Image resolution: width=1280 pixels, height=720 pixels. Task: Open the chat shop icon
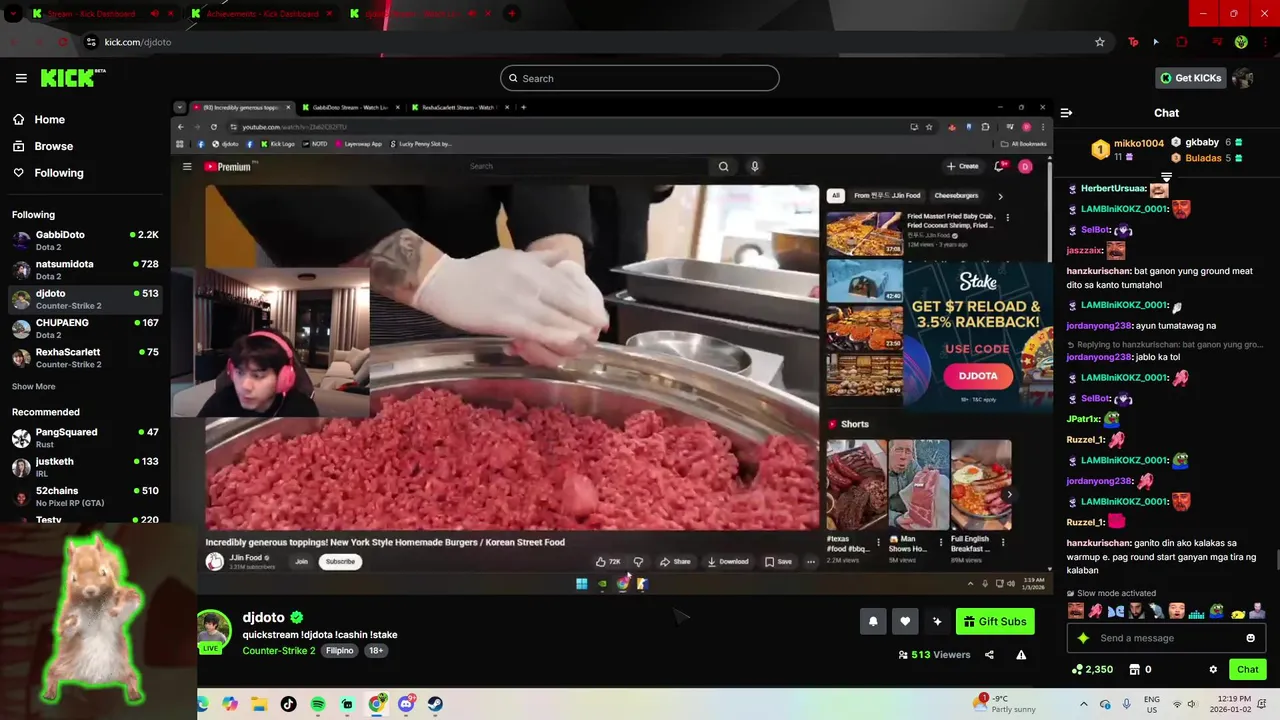point(1135,669)
